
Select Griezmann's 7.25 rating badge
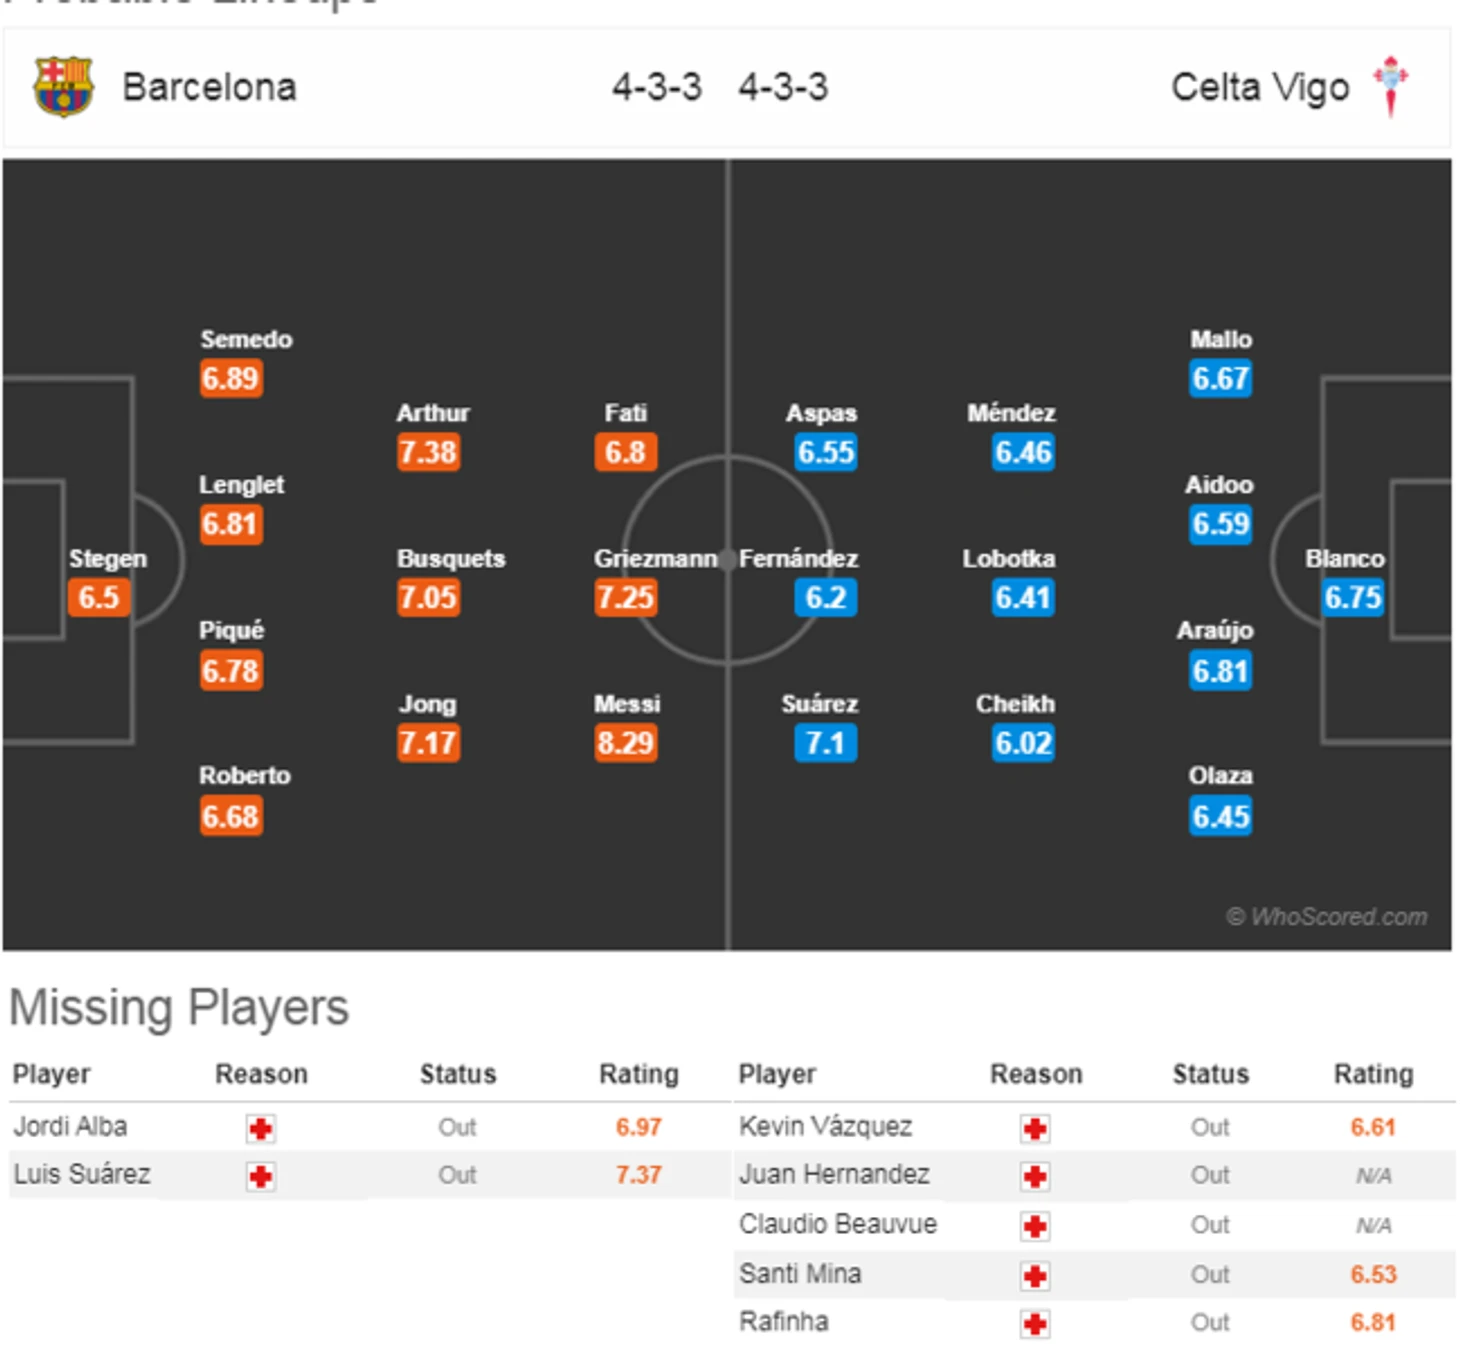(626, 598)
